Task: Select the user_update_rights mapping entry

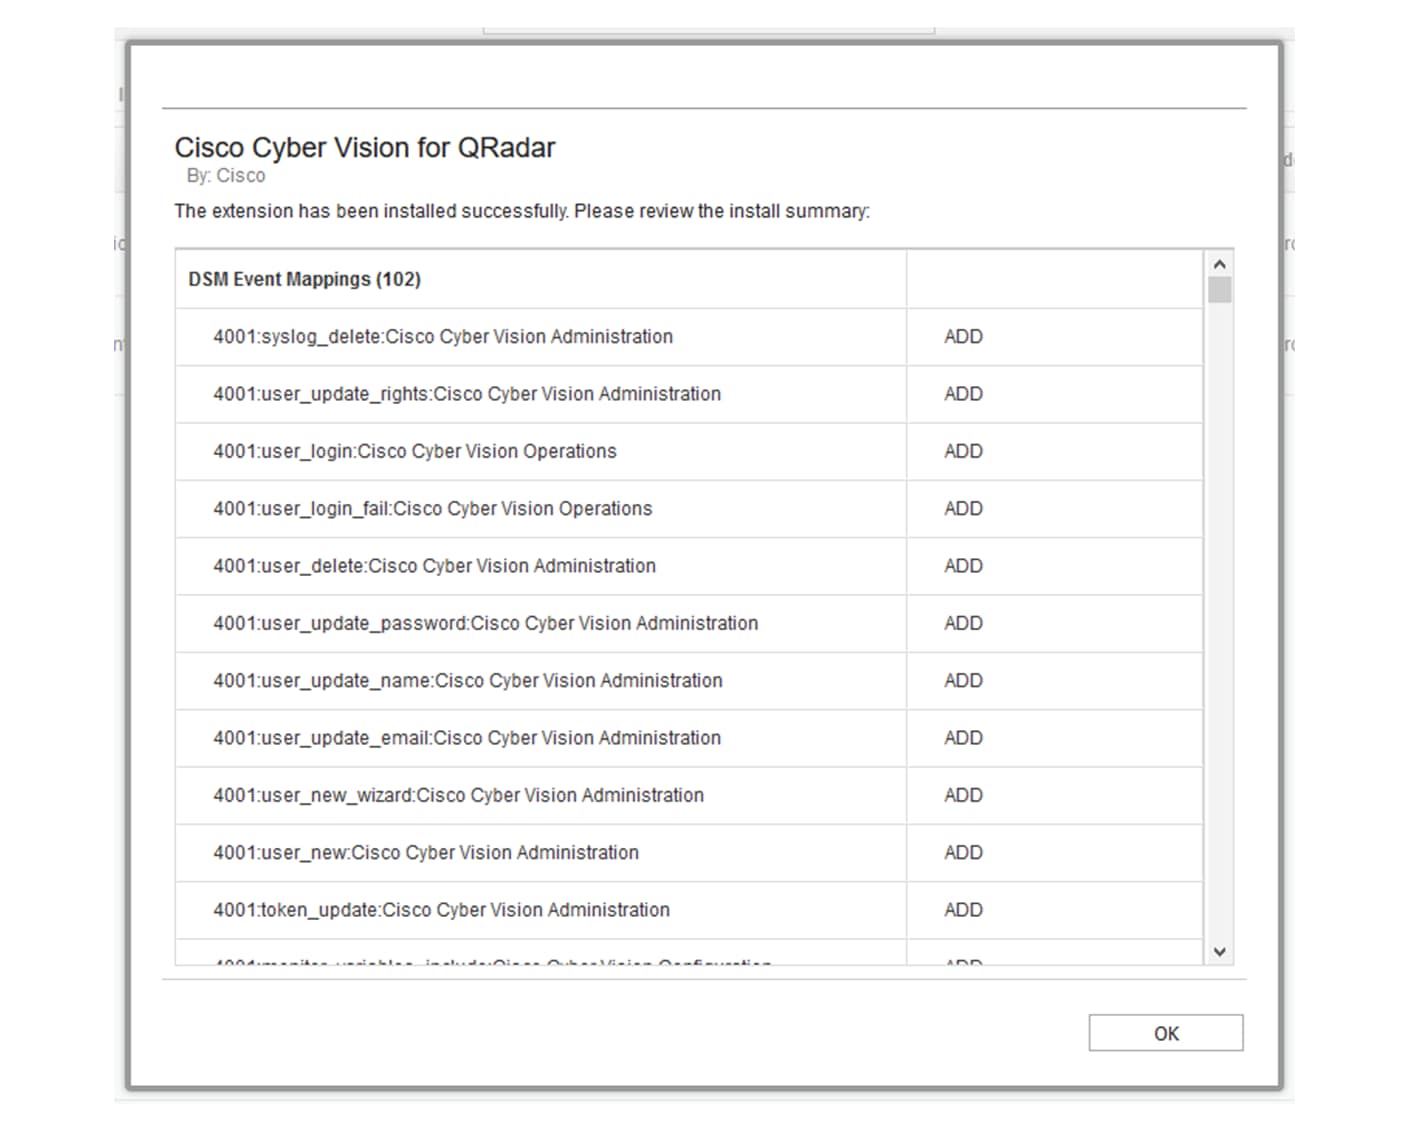Action: coord(467,394)
